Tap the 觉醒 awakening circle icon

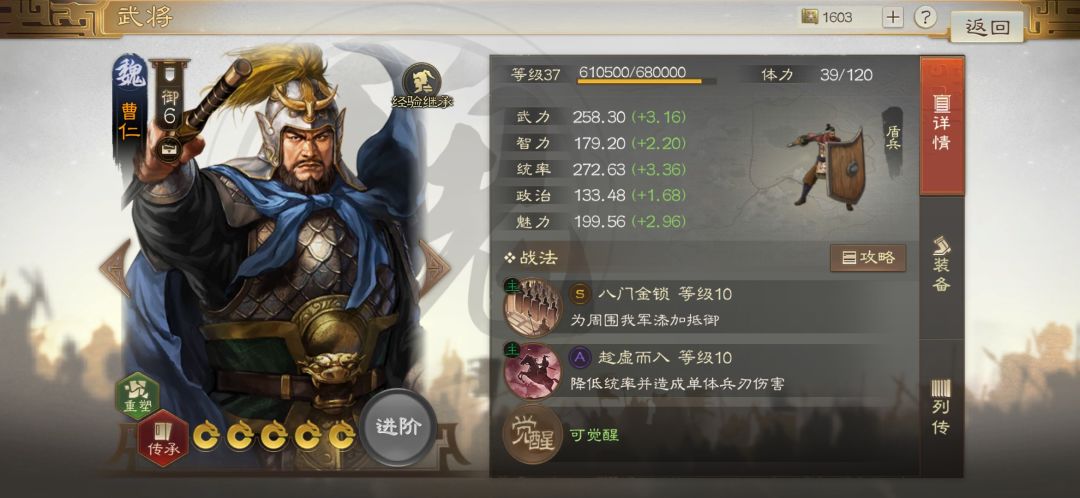[x=532, y=434]
